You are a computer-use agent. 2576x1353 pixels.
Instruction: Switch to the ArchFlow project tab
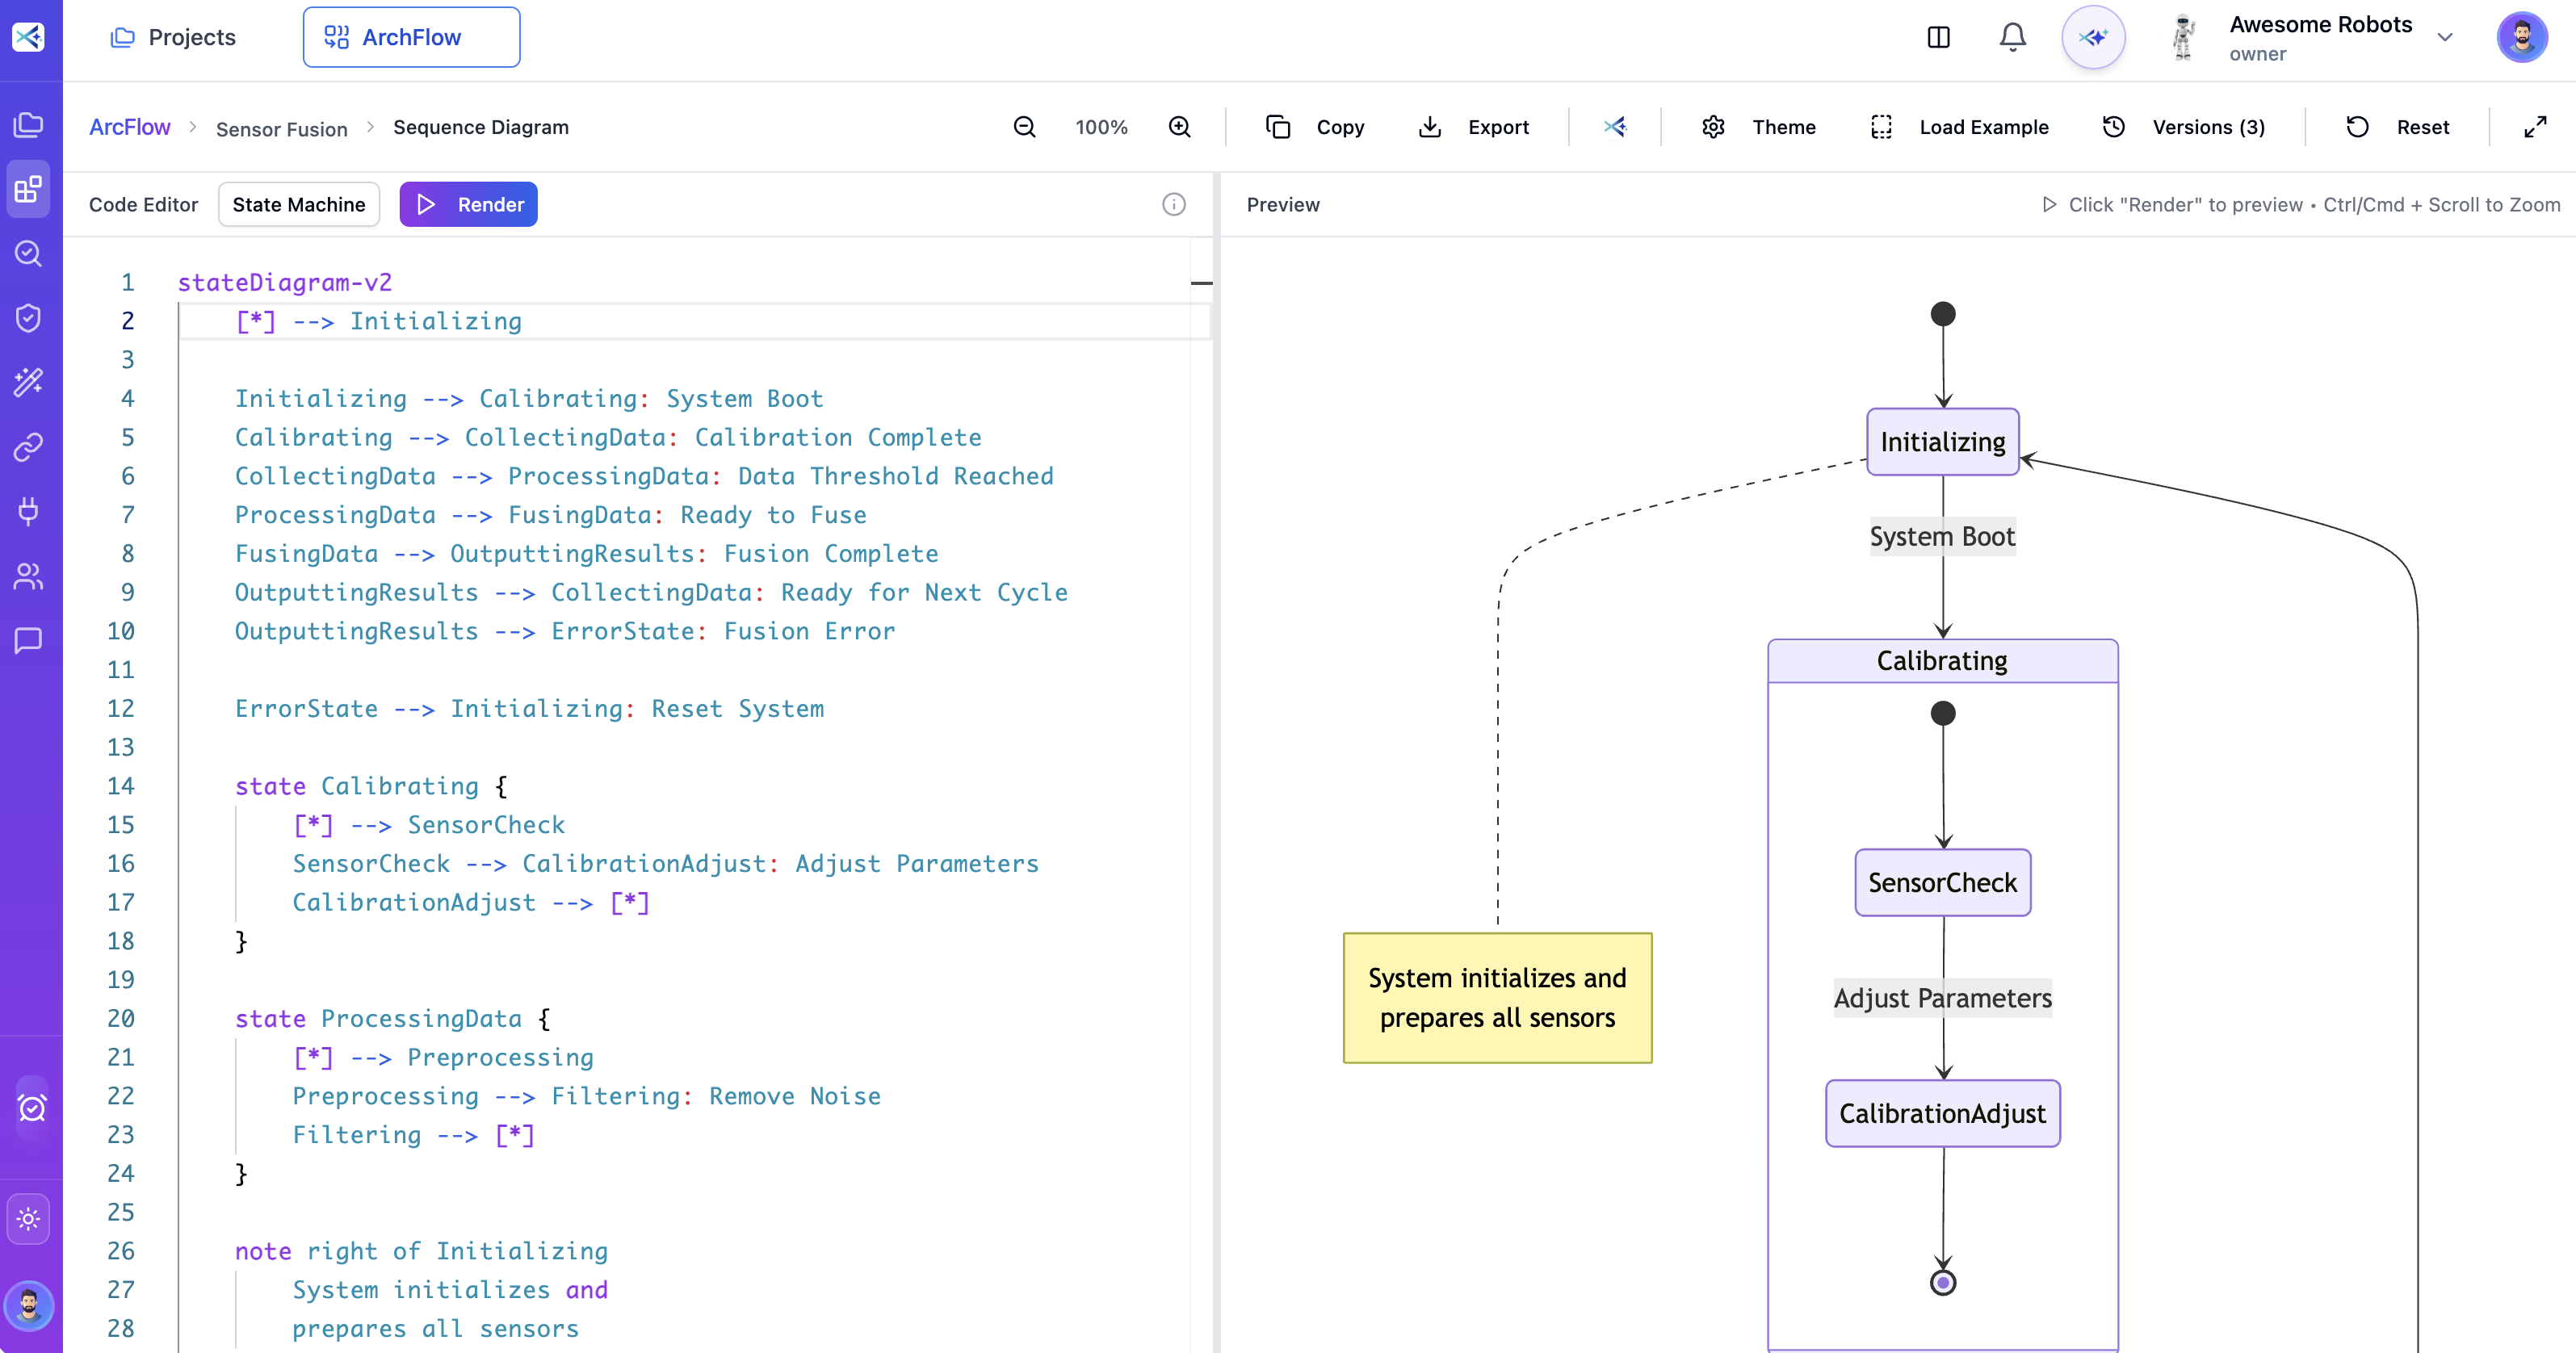pyautogui.click(x=411, y=37)
